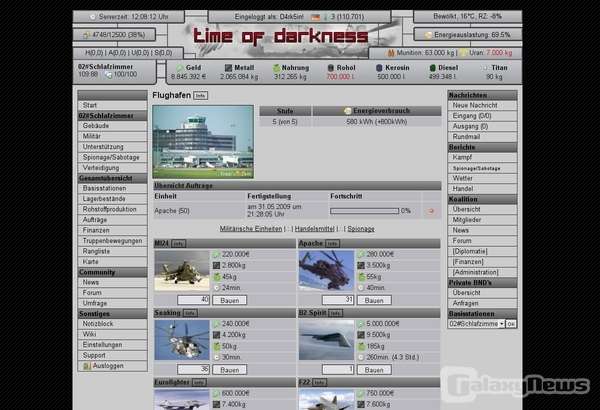The image size is (600, 410).
Task: Open Eingang (0/0) inbox
Action: (x=483, y=116)
